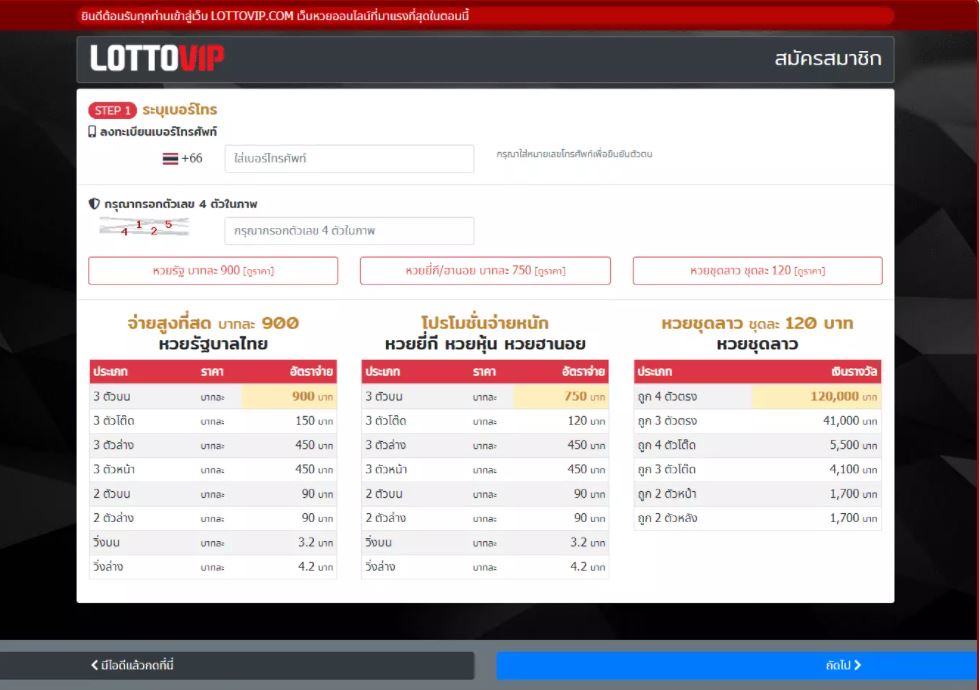Click the ถูก 2 ตัวหลัง row label
The image size is (980, 690).
click(667, 518)
